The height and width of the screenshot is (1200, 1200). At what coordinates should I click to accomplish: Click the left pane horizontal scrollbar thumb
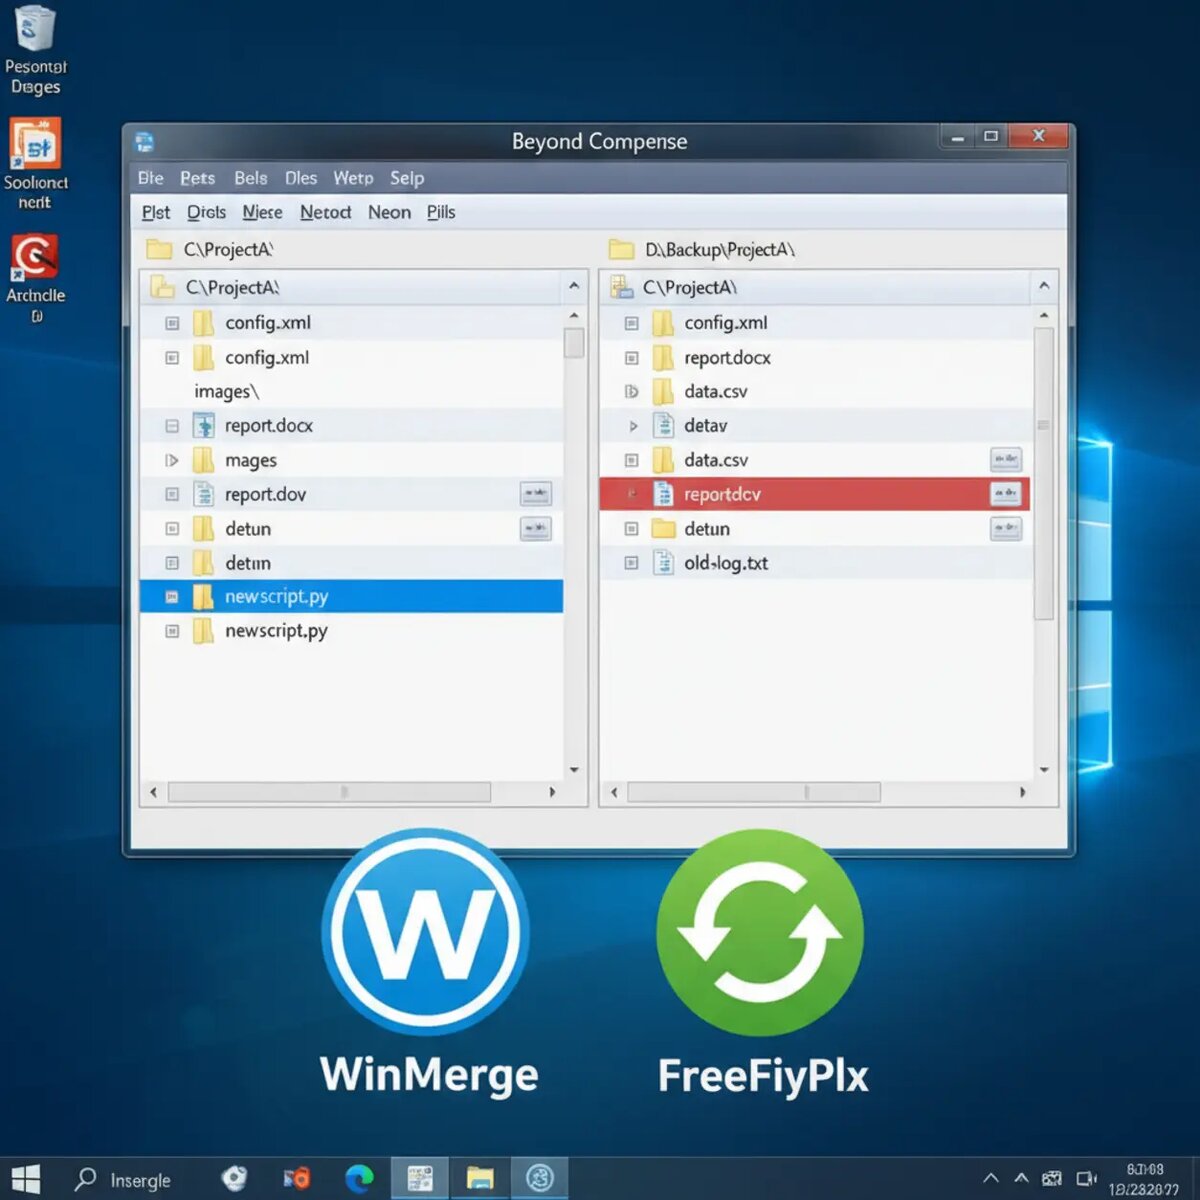[x=330, y=792]
